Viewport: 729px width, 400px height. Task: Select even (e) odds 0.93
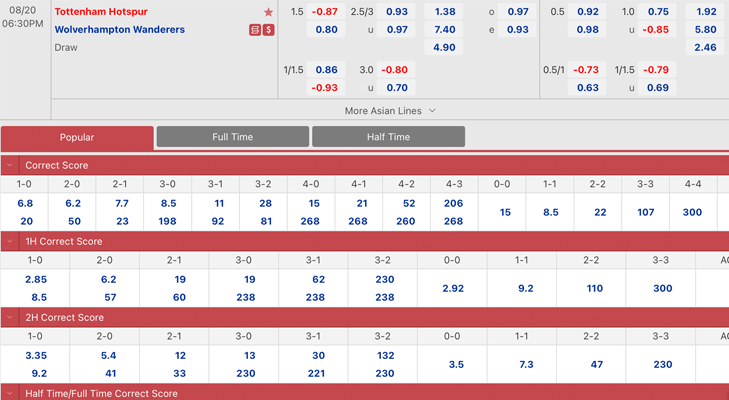517,29
